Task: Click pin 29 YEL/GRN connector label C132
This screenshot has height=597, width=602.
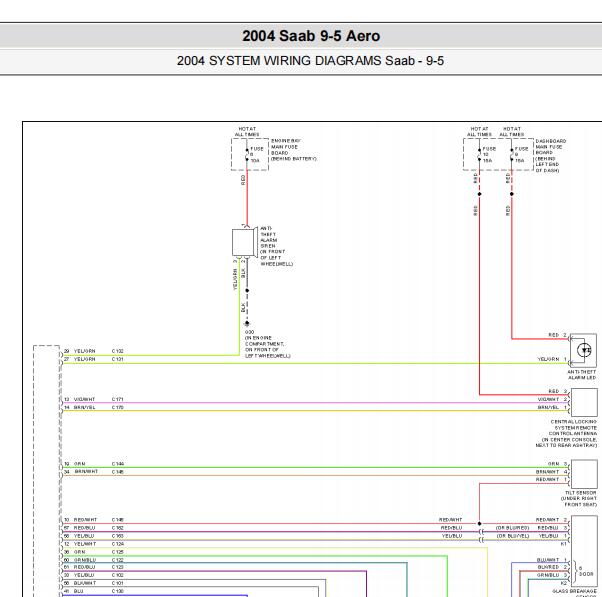Action: pyautogui.click(x=117, y=351)
